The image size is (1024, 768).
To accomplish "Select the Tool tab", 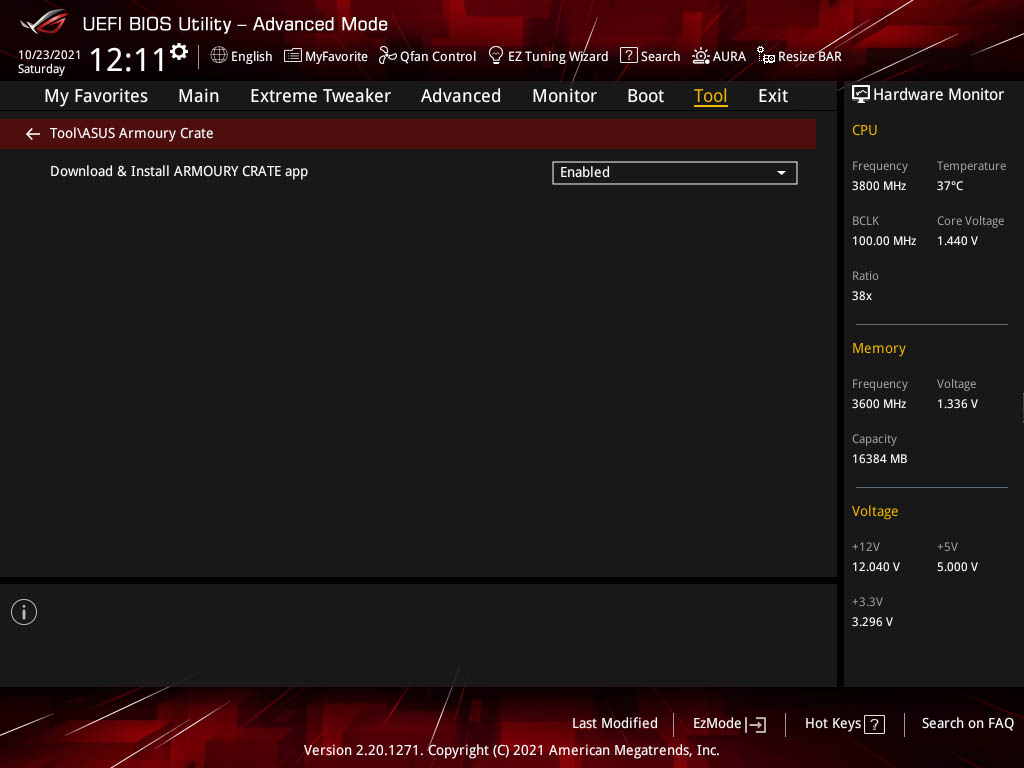I will click(x=711, y=96).
